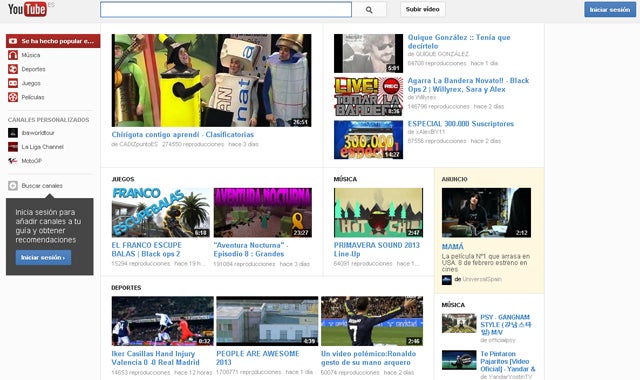Open the Aventura Nocturna video thumbnail
The height and width of the screenshot is (380, 640).
point(262,213)
